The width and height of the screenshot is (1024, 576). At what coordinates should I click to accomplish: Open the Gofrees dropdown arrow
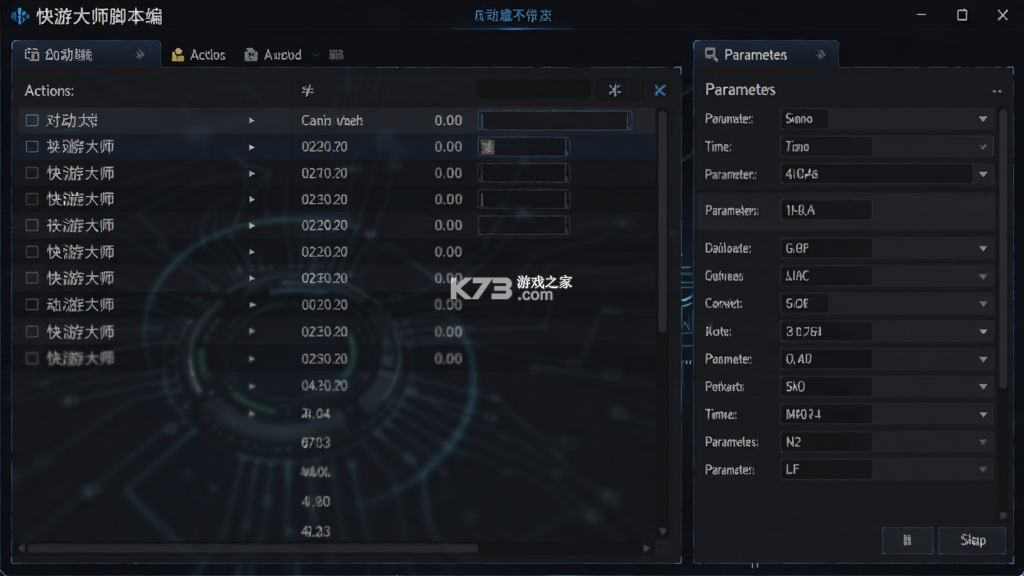[x=983, y=276]
